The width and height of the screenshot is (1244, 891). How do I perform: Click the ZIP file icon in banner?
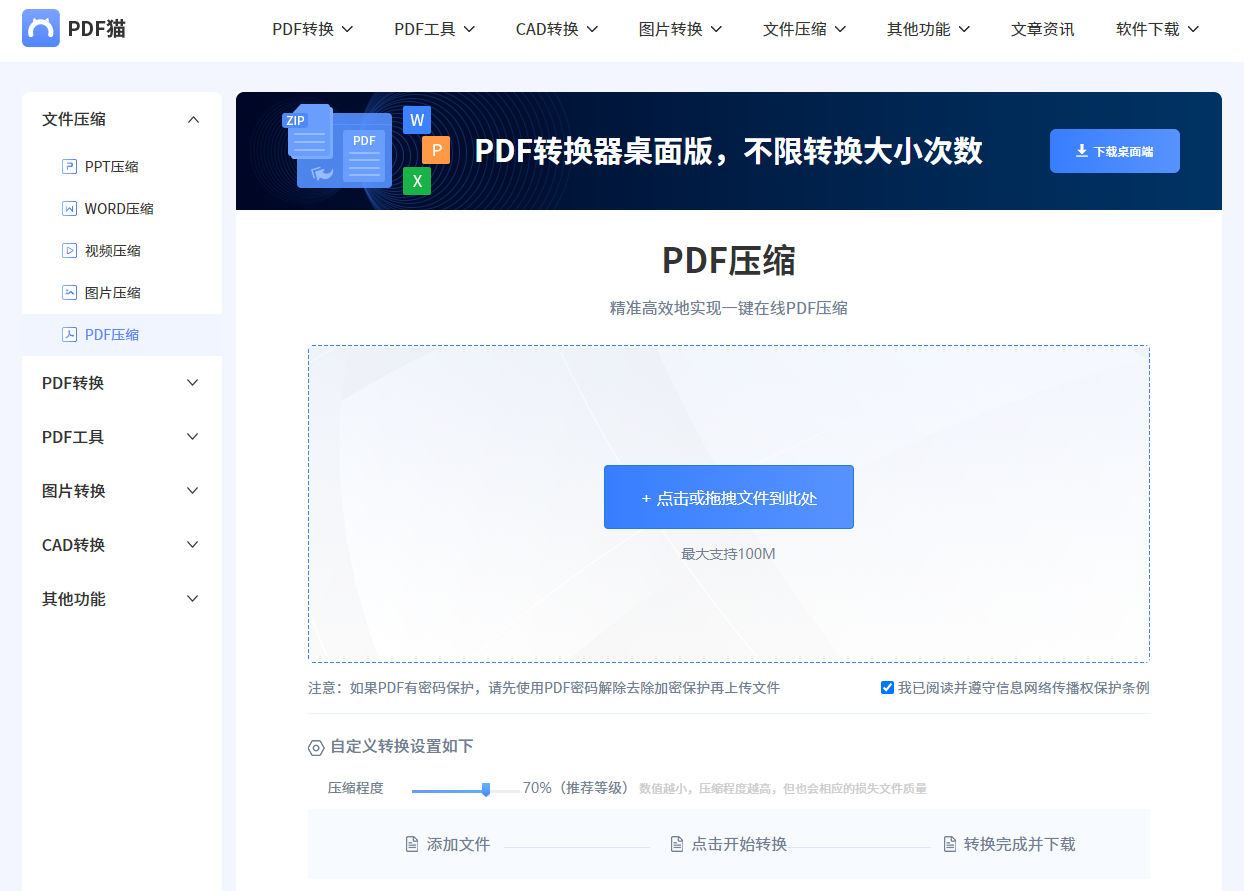click(308, 131)
